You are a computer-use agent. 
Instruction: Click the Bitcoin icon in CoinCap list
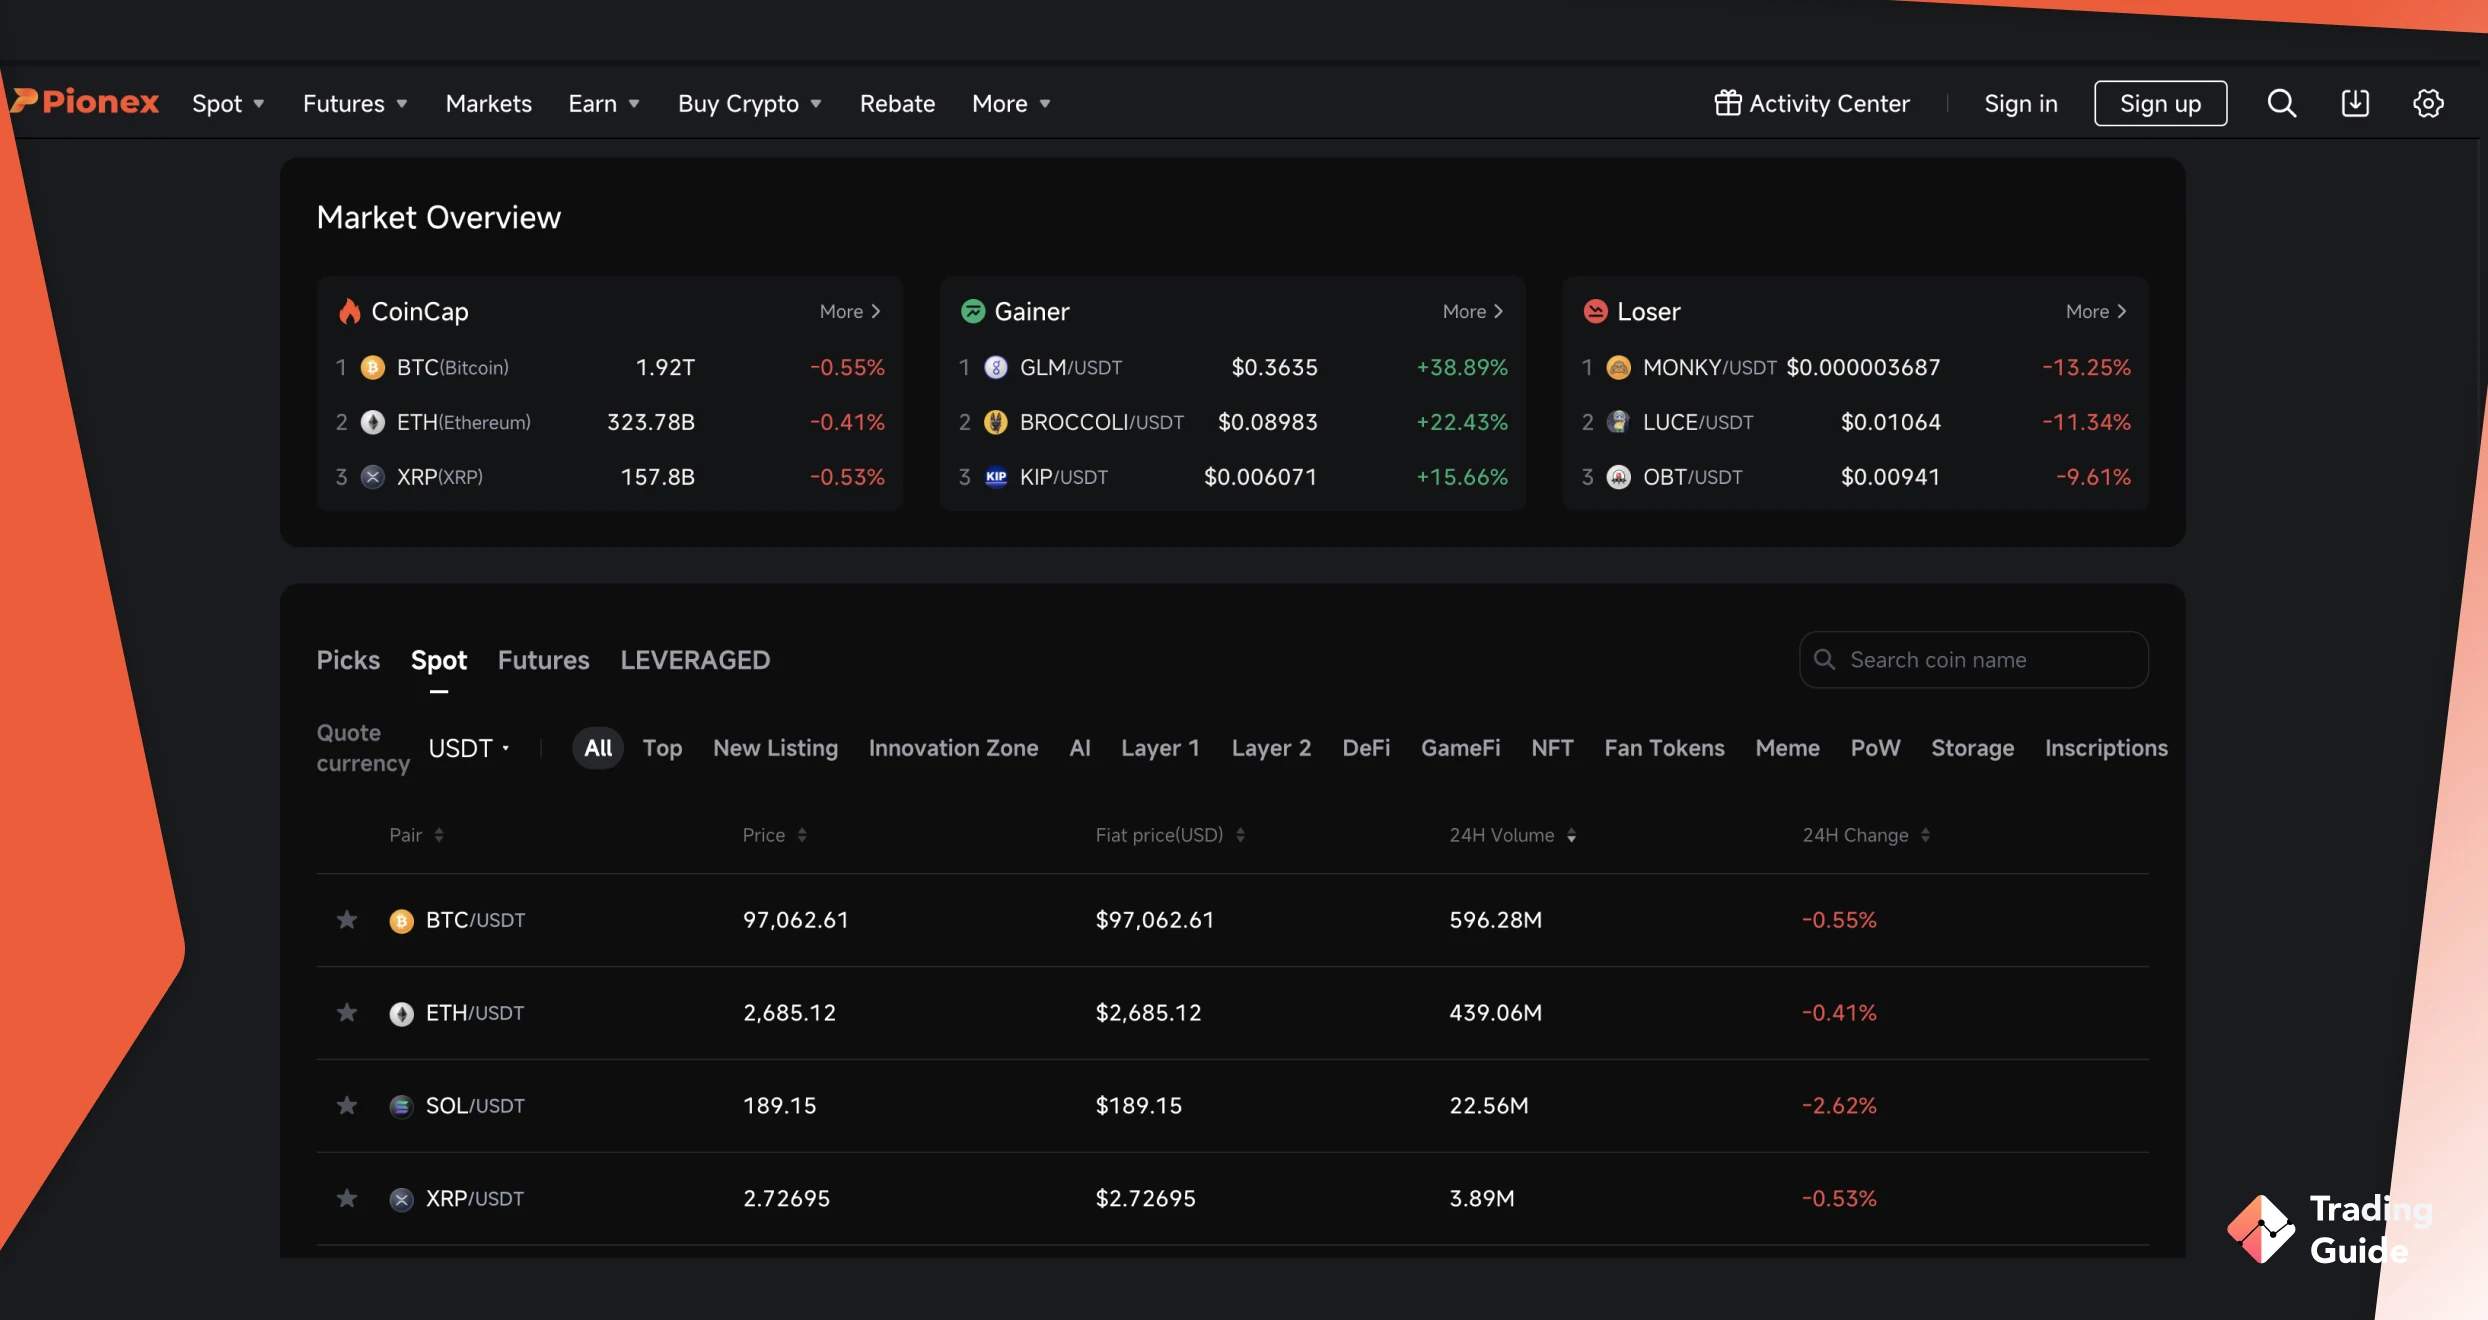pos(372,367)
